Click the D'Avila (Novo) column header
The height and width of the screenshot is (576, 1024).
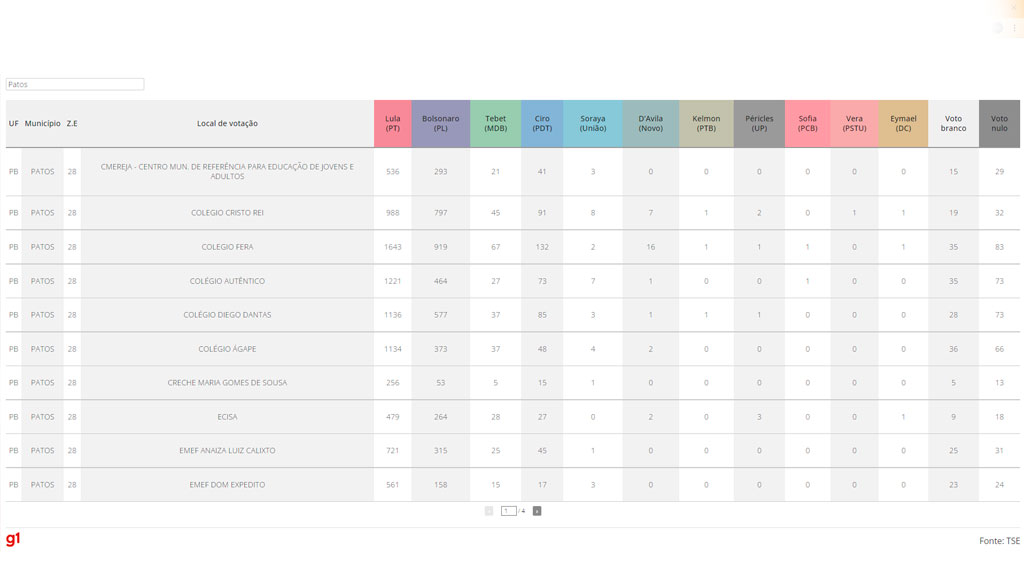click(x=650, y=124)
